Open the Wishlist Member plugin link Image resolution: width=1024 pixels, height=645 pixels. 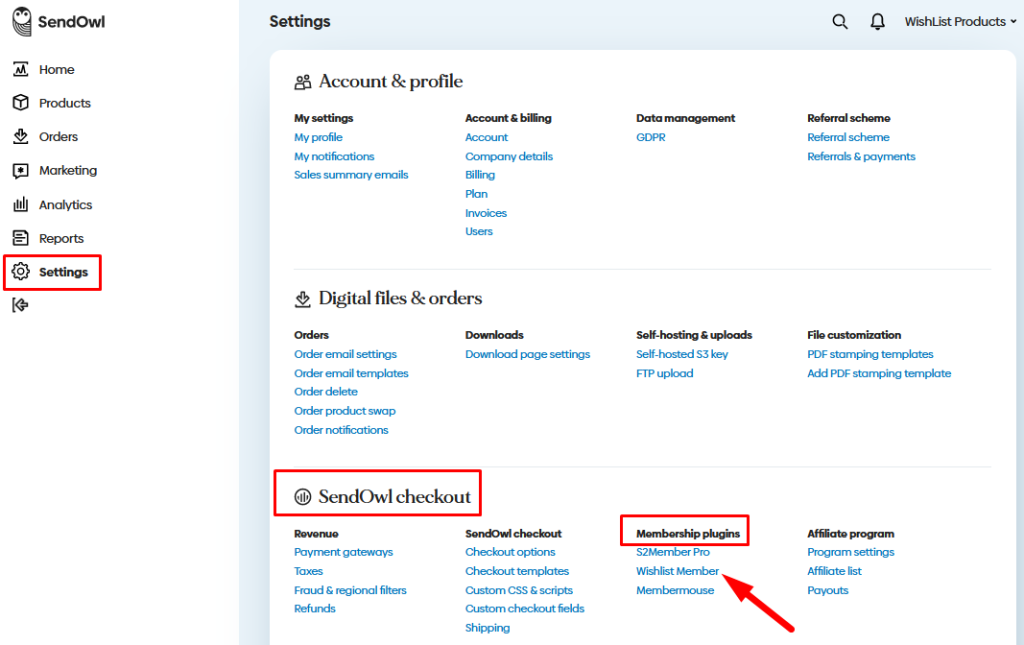click(677, 571)
